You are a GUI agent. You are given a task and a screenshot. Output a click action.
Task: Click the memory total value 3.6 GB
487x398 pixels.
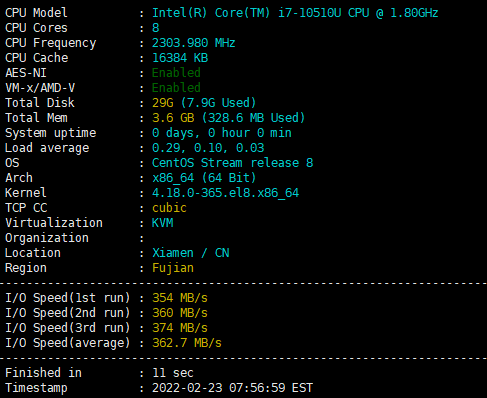point(173,118)
